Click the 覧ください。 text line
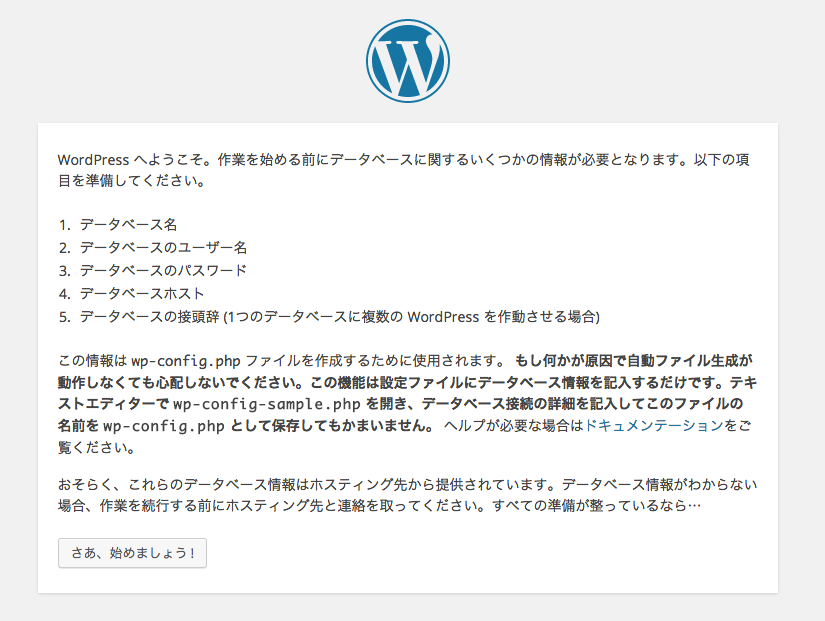Screen dimensions: 825x621 [x=97, y=447]
